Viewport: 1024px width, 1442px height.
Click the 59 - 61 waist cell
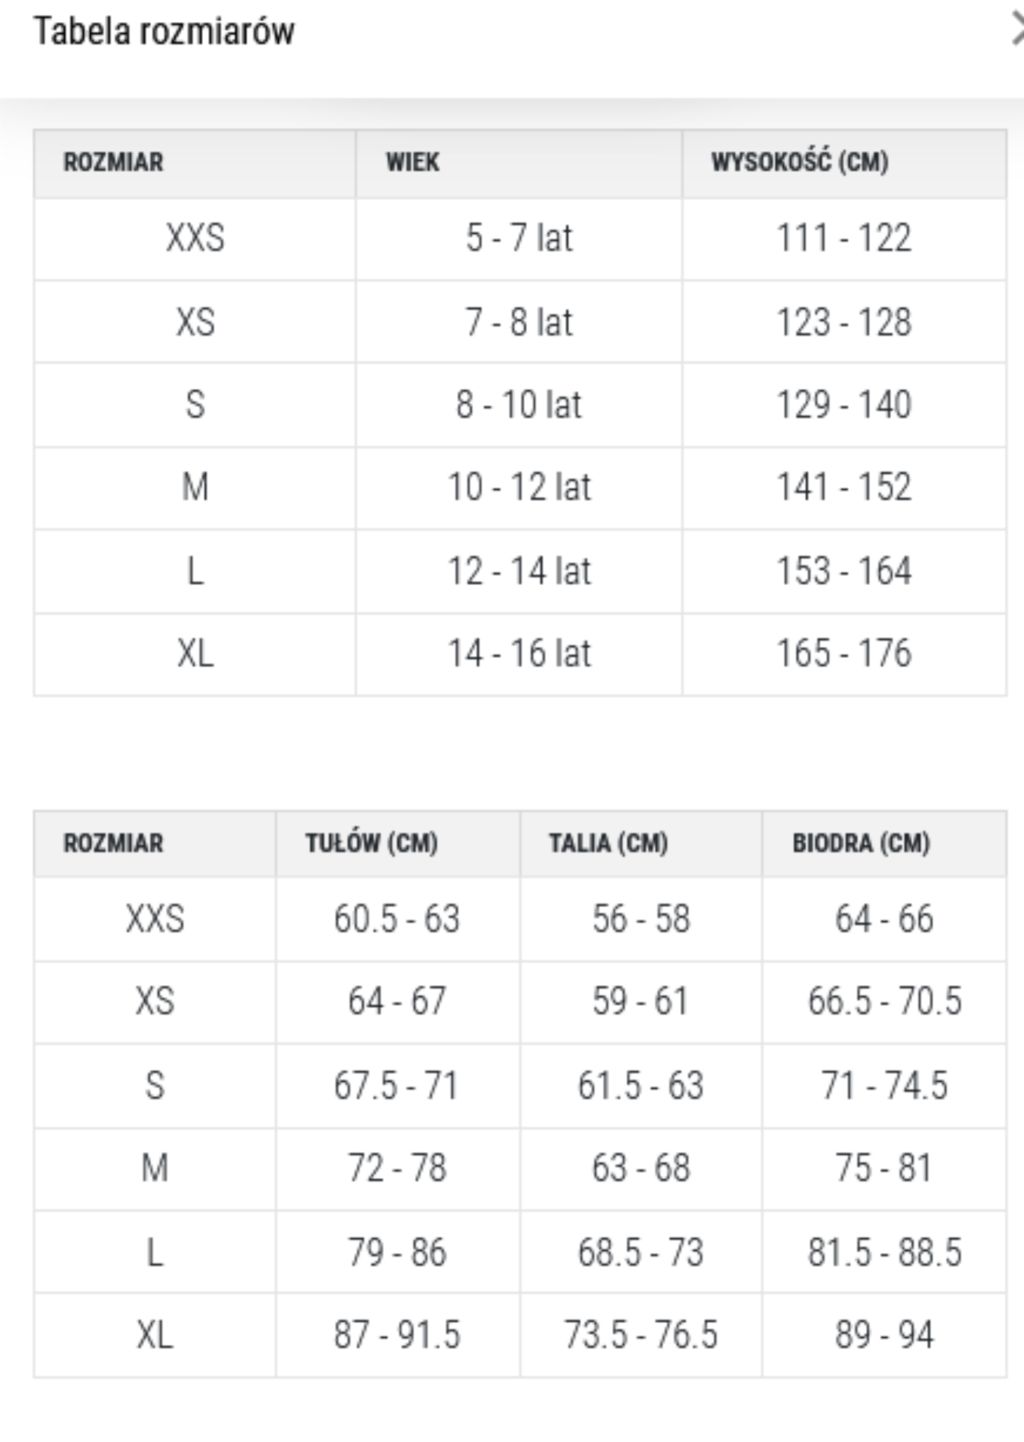coord(641,1002)
